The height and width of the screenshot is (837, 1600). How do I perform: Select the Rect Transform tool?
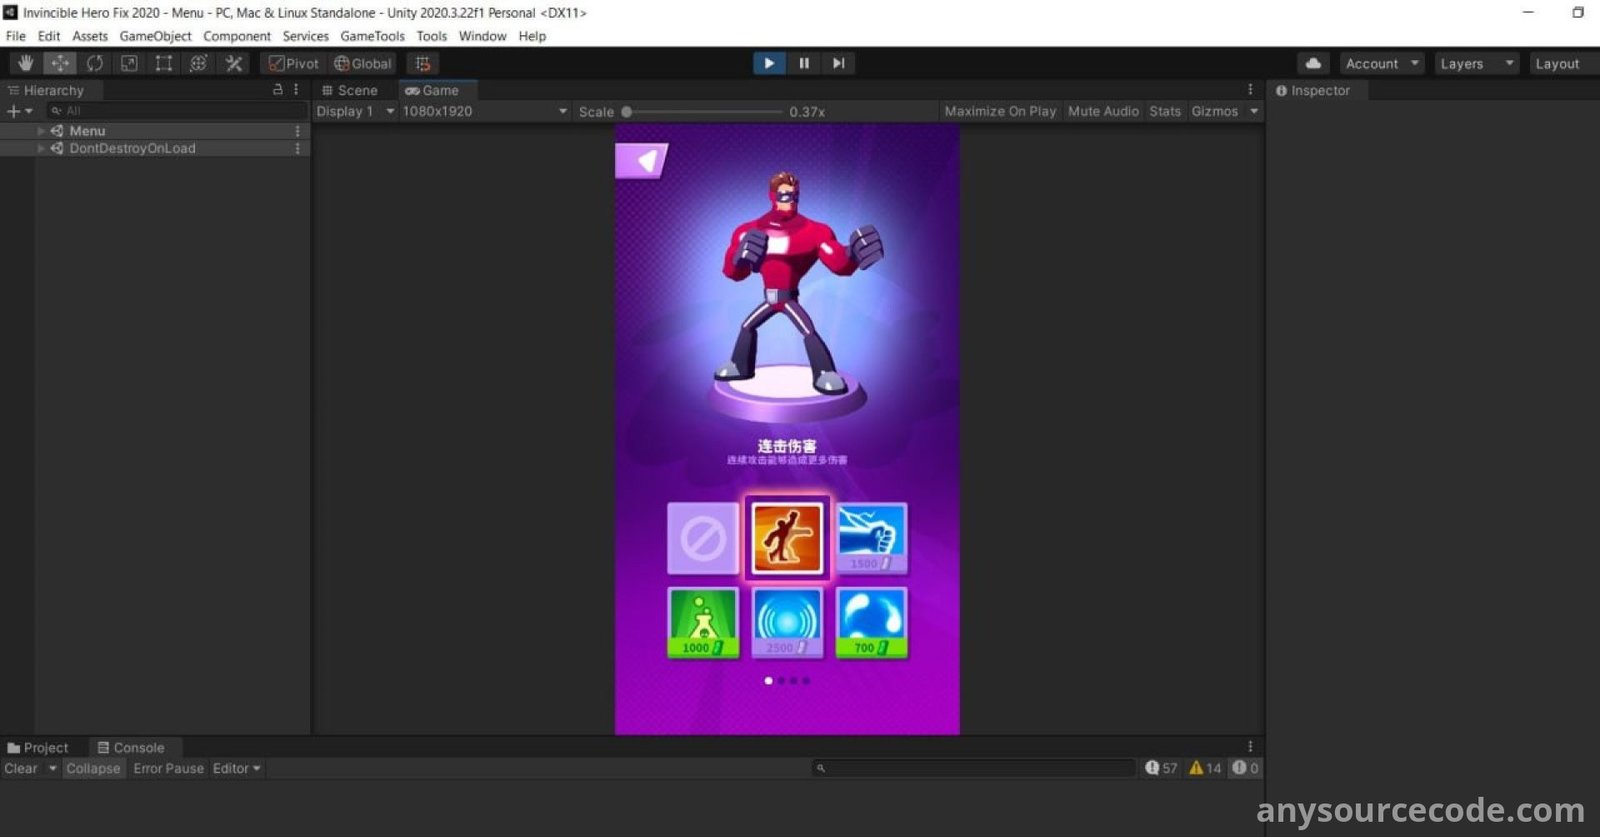point(164,63)
